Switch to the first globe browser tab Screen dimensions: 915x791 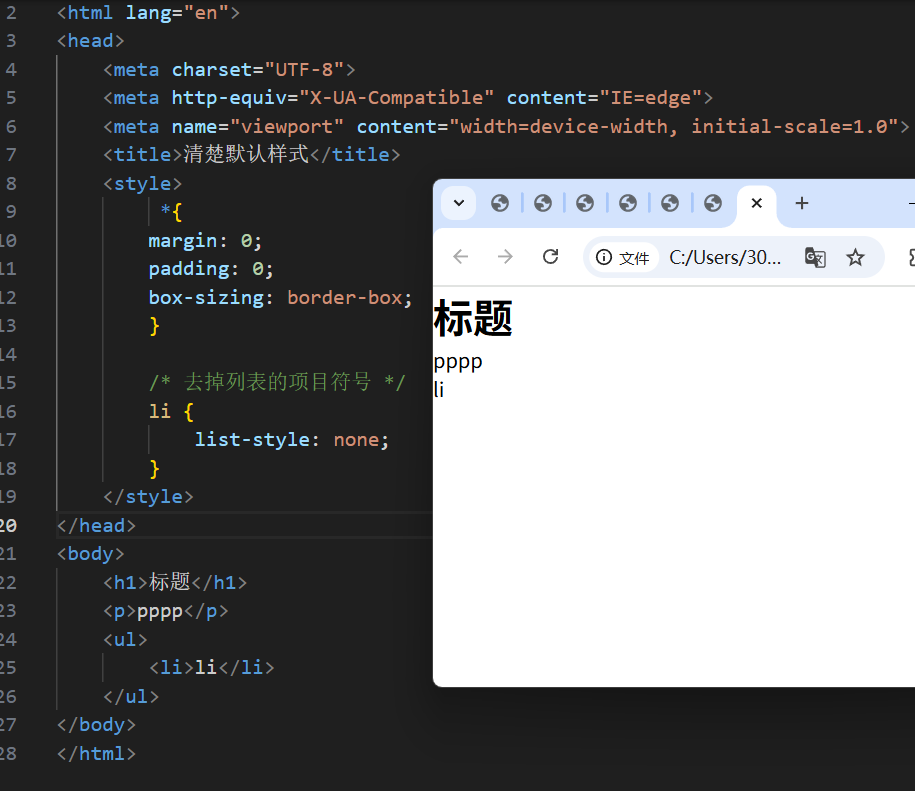pyautogui.click(x=500, y=203)
